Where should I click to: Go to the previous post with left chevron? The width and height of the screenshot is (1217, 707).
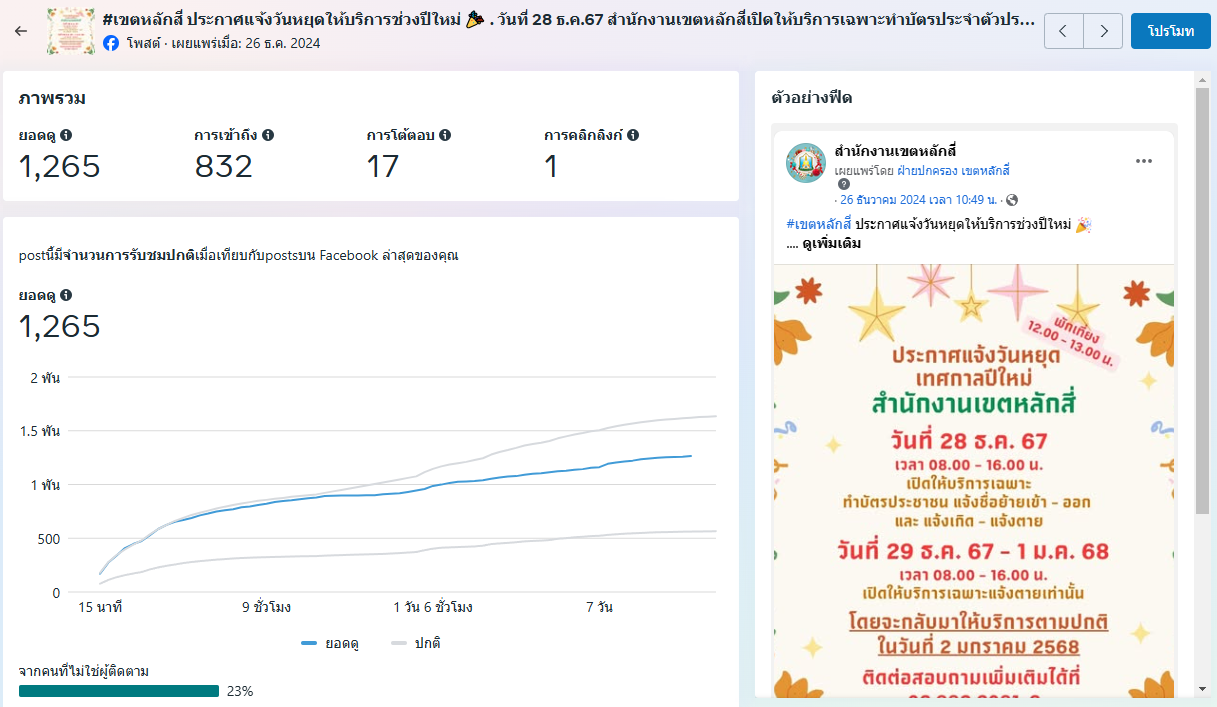pos(1063,31)
